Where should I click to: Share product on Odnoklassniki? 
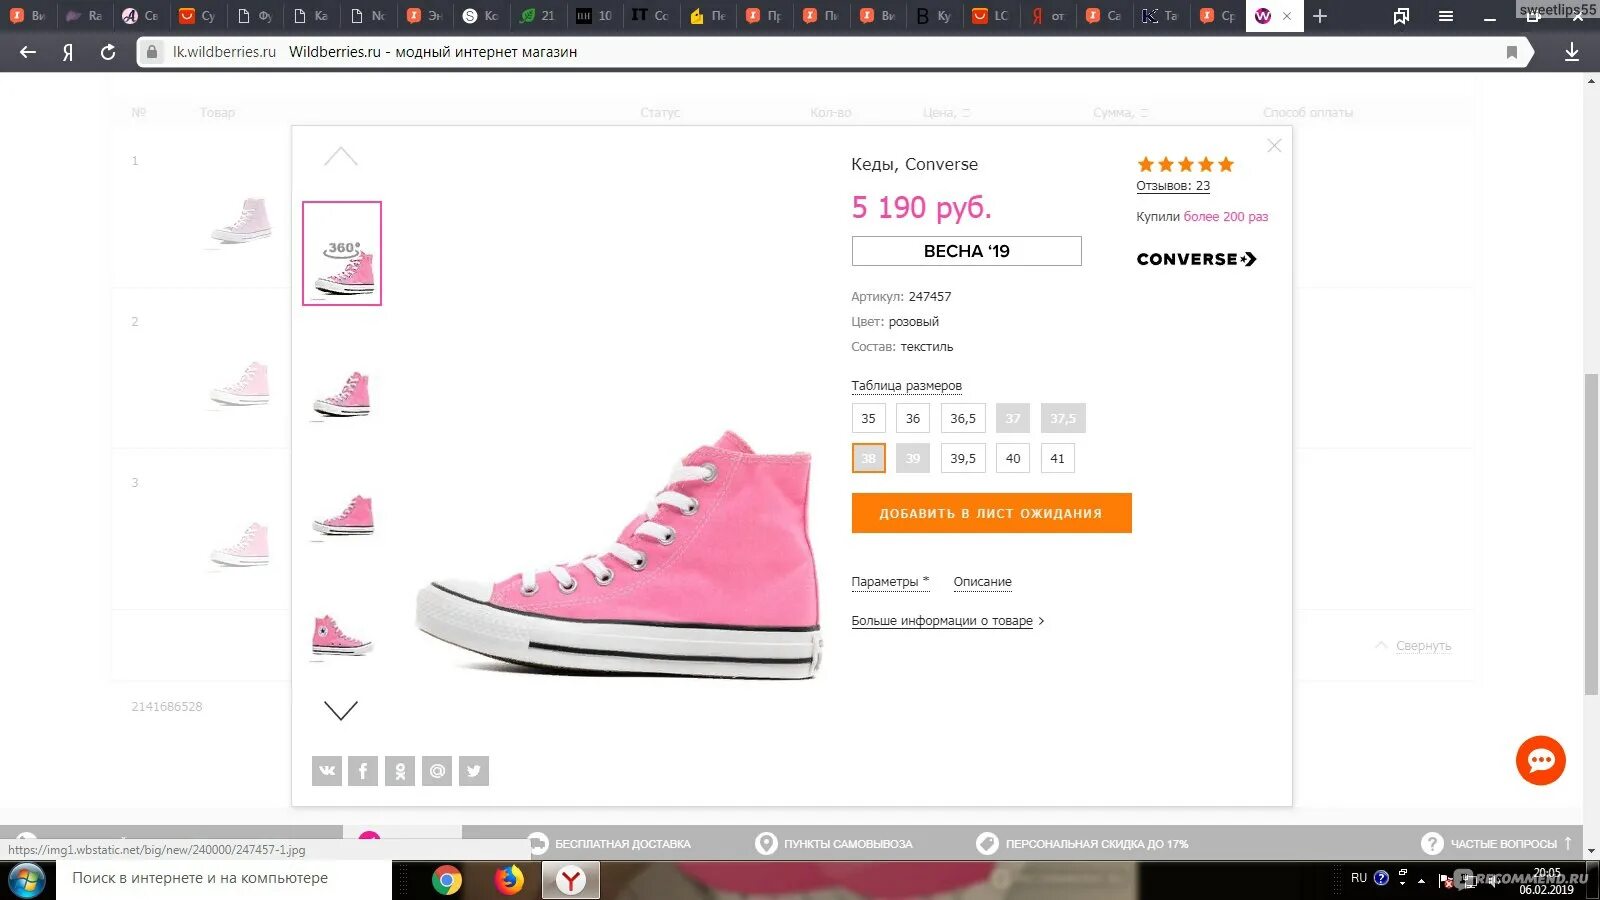[400, 771]
